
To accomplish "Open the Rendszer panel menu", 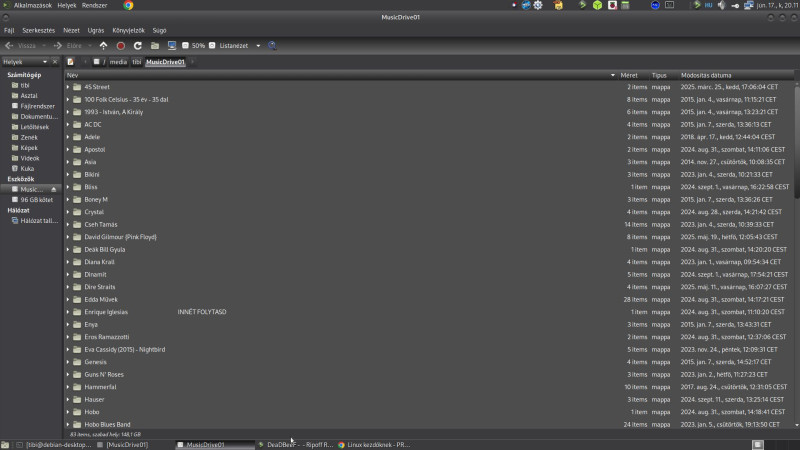I will 94,5.
